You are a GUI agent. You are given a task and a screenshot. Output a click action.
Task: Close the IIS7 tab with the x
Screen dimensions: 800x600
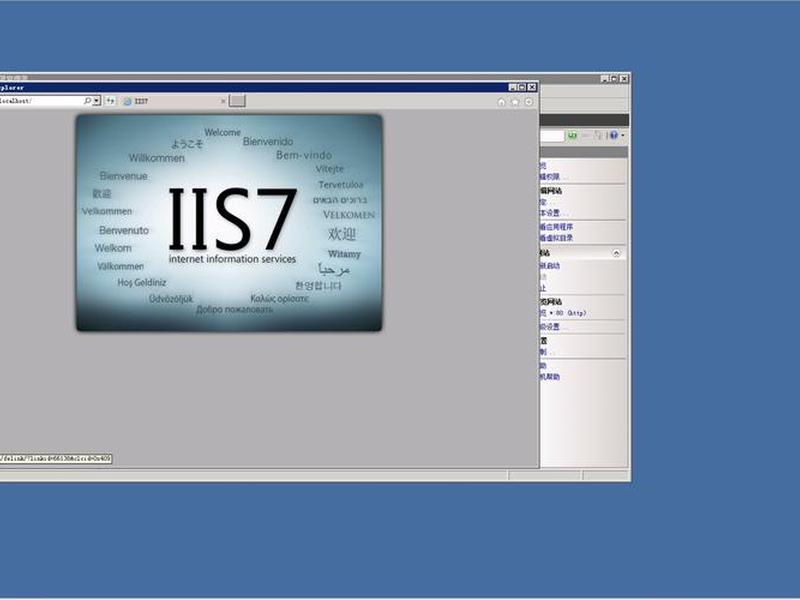[x=223, y=101]
